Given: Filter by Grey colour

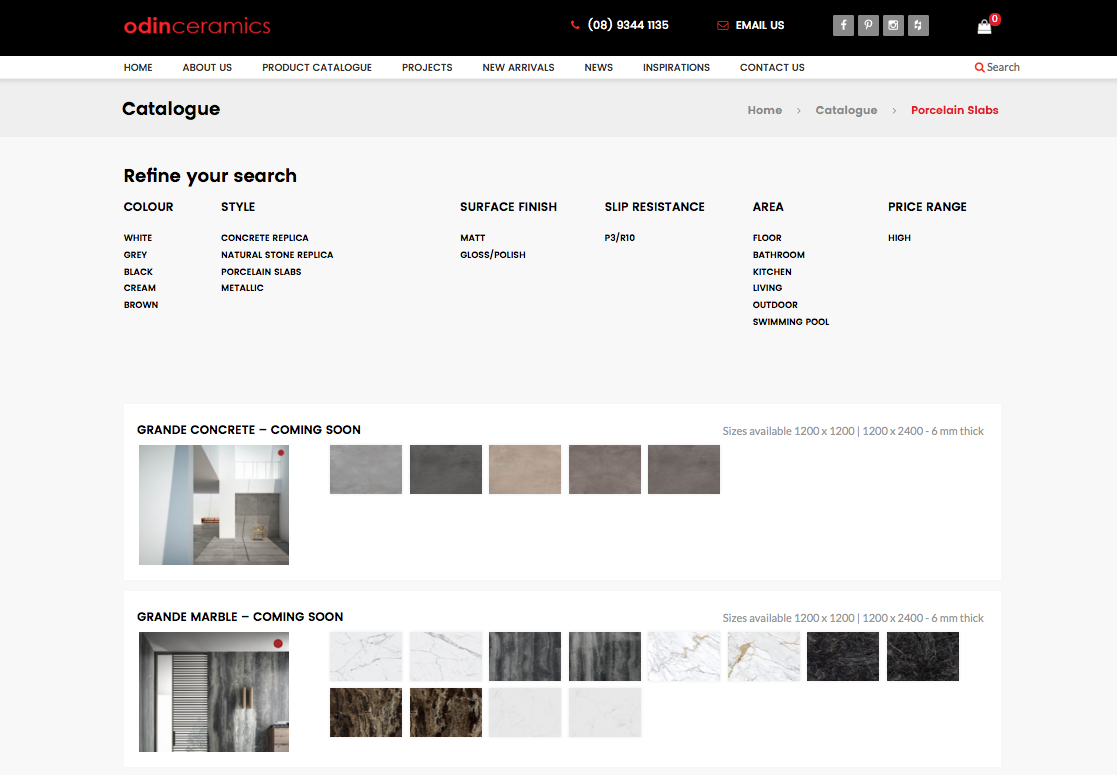Looking at the screenshot, I should [x=135, y=255].
